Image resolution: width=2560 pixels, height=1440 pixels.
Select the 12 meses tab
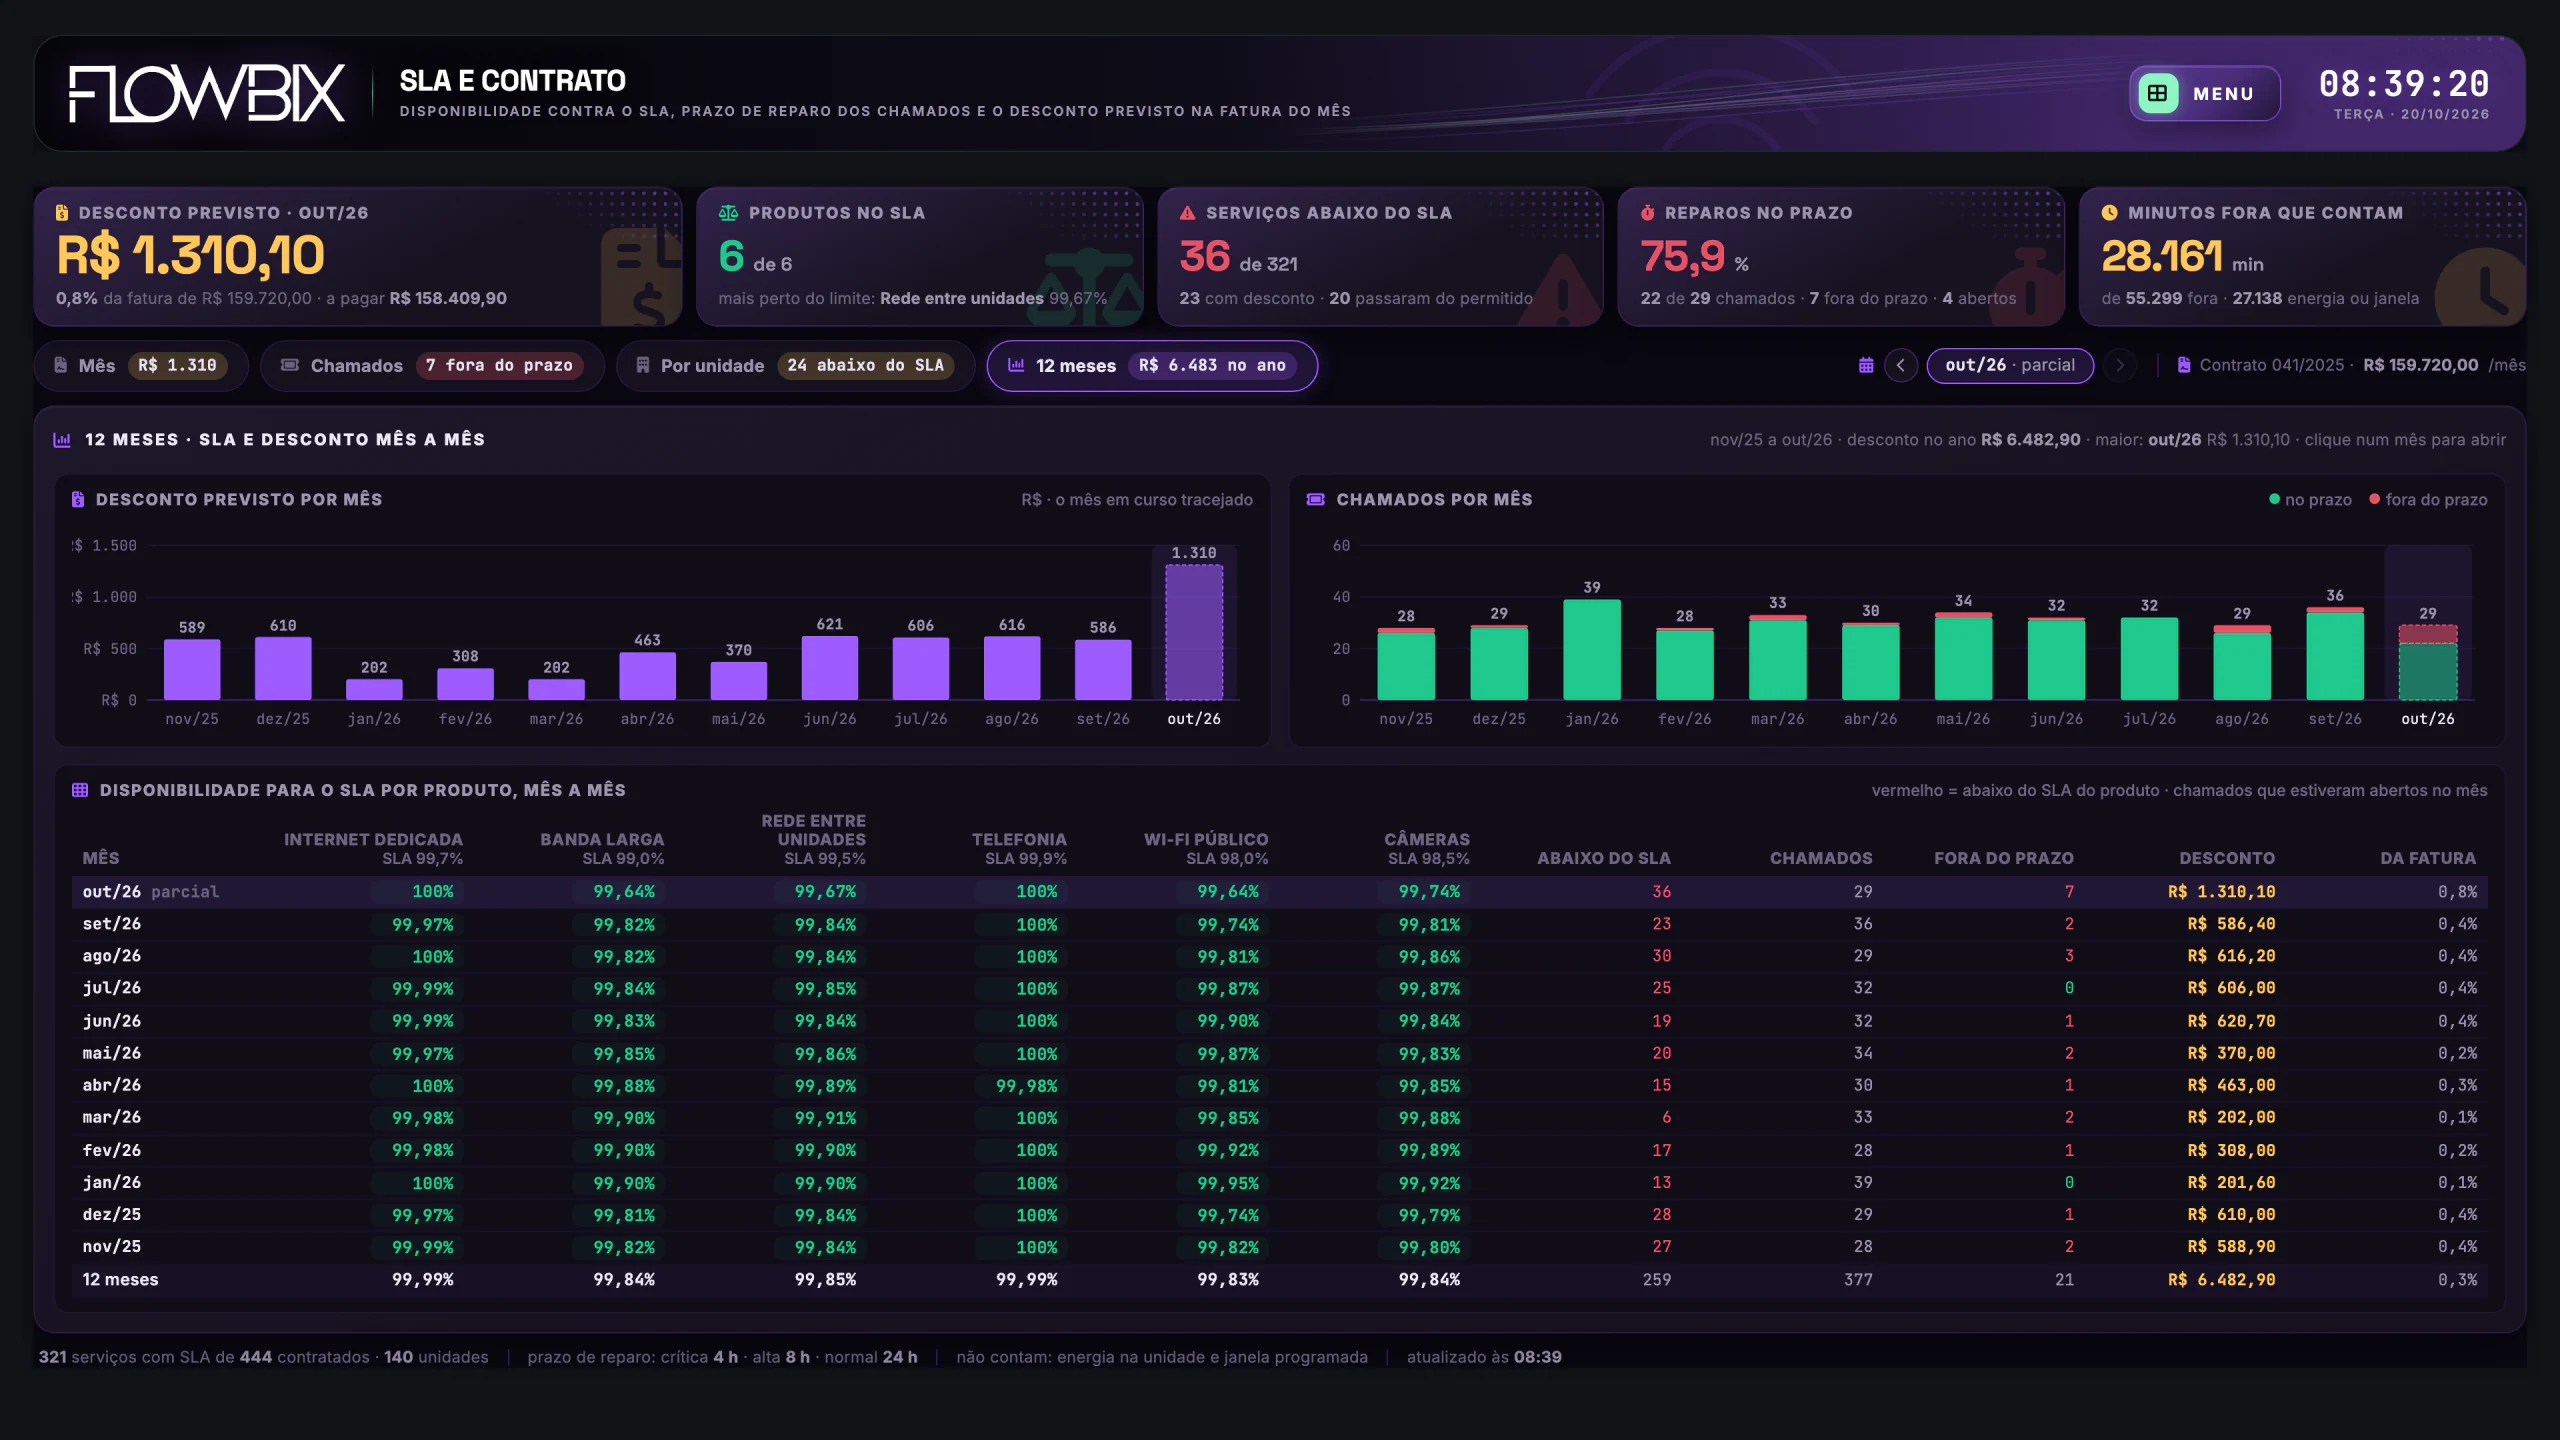[x=1152, y=365]
